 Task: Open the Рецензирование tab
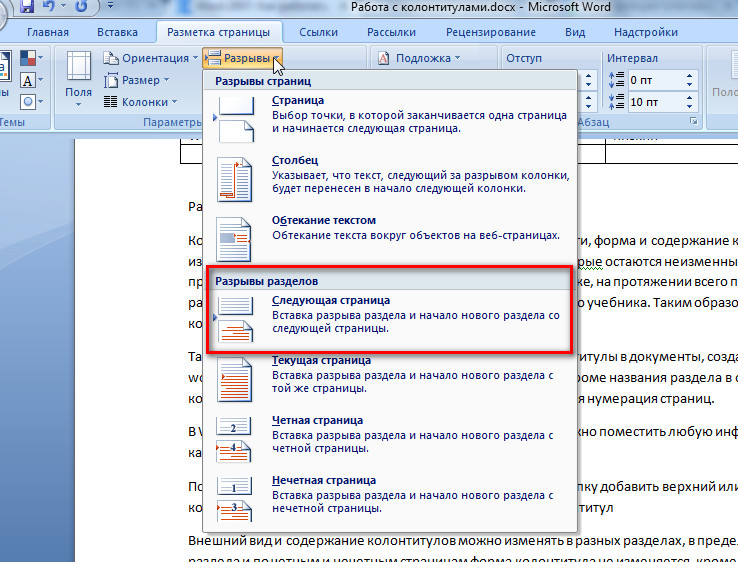pos(490,32)
